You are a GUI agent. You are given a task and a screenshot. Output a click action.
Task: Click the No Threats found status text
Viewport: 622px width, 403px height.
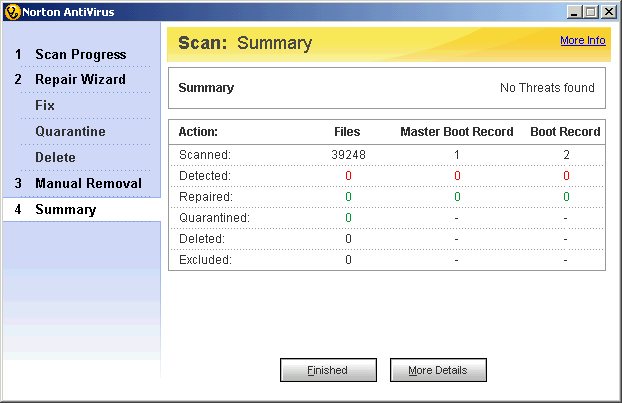point(547,88)
